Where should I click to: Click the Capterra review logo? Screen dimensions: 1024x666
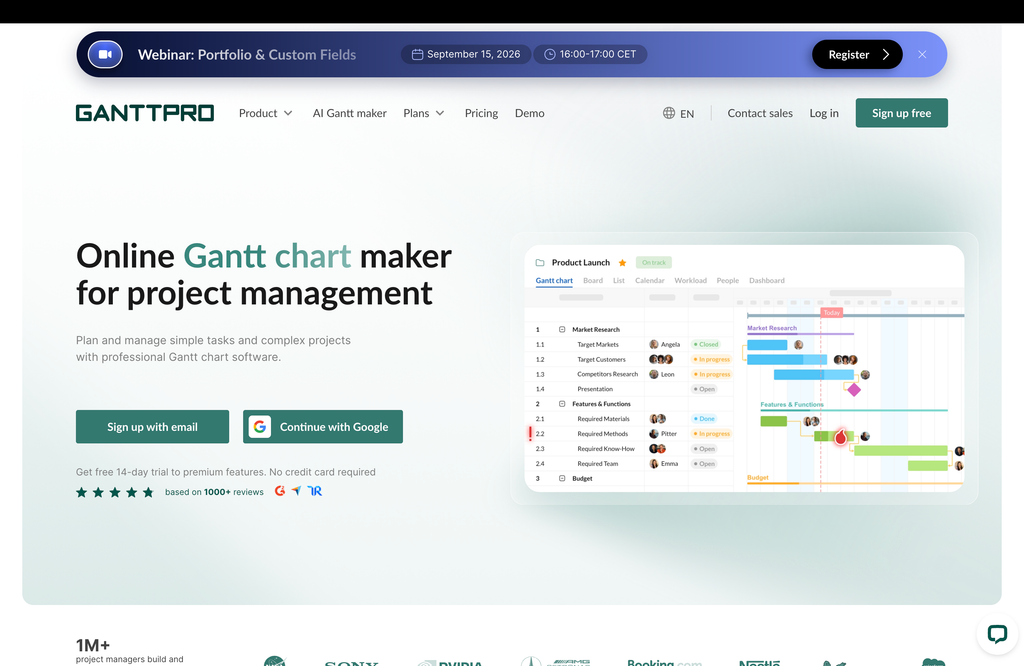point(296,491)
